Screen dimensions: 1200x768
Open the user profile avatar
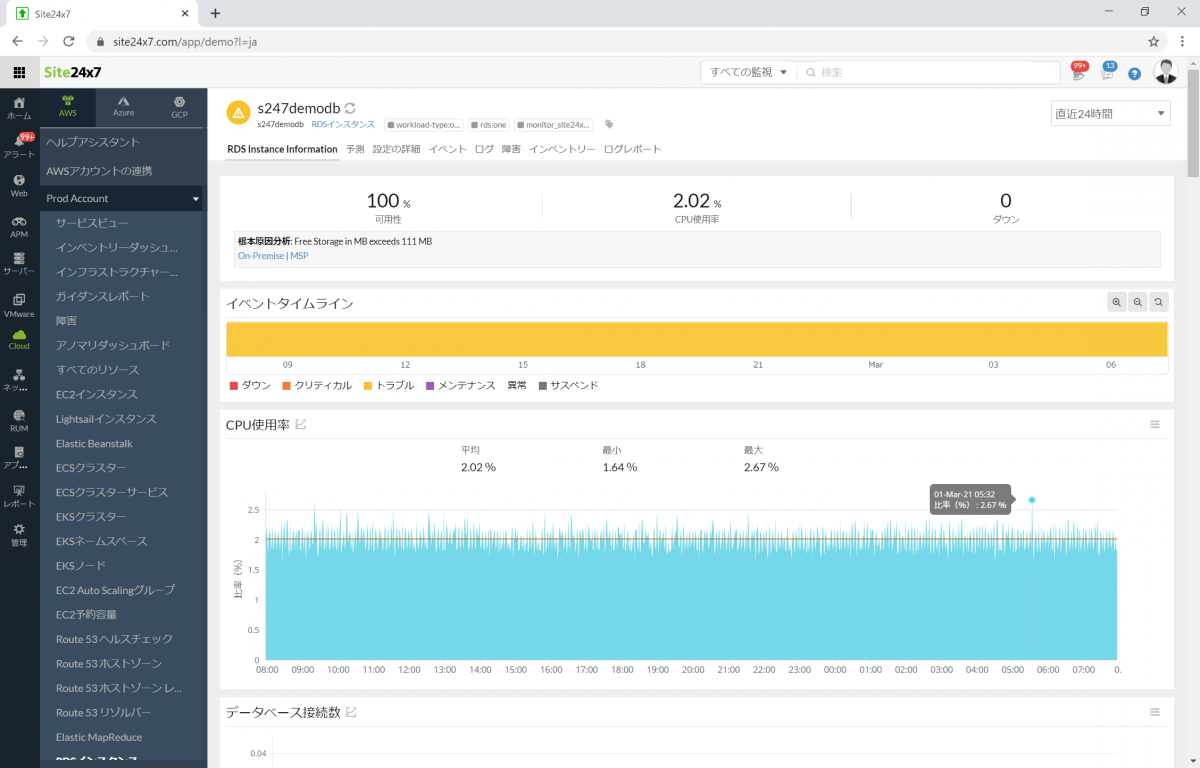coord(1166,72)
